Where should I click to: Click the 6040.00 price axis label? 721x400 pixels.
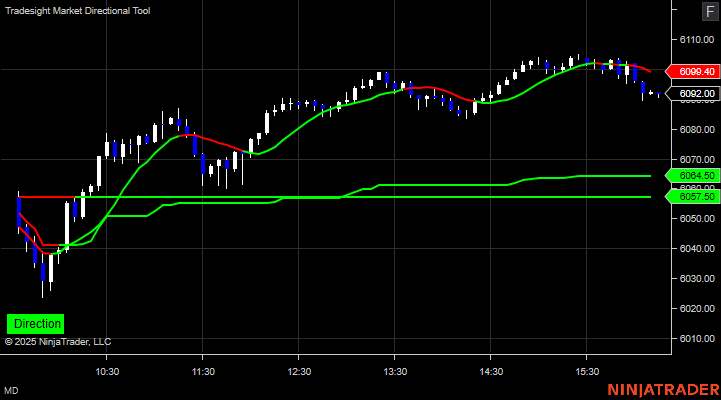pyautogui.click(x=697, y=249)
